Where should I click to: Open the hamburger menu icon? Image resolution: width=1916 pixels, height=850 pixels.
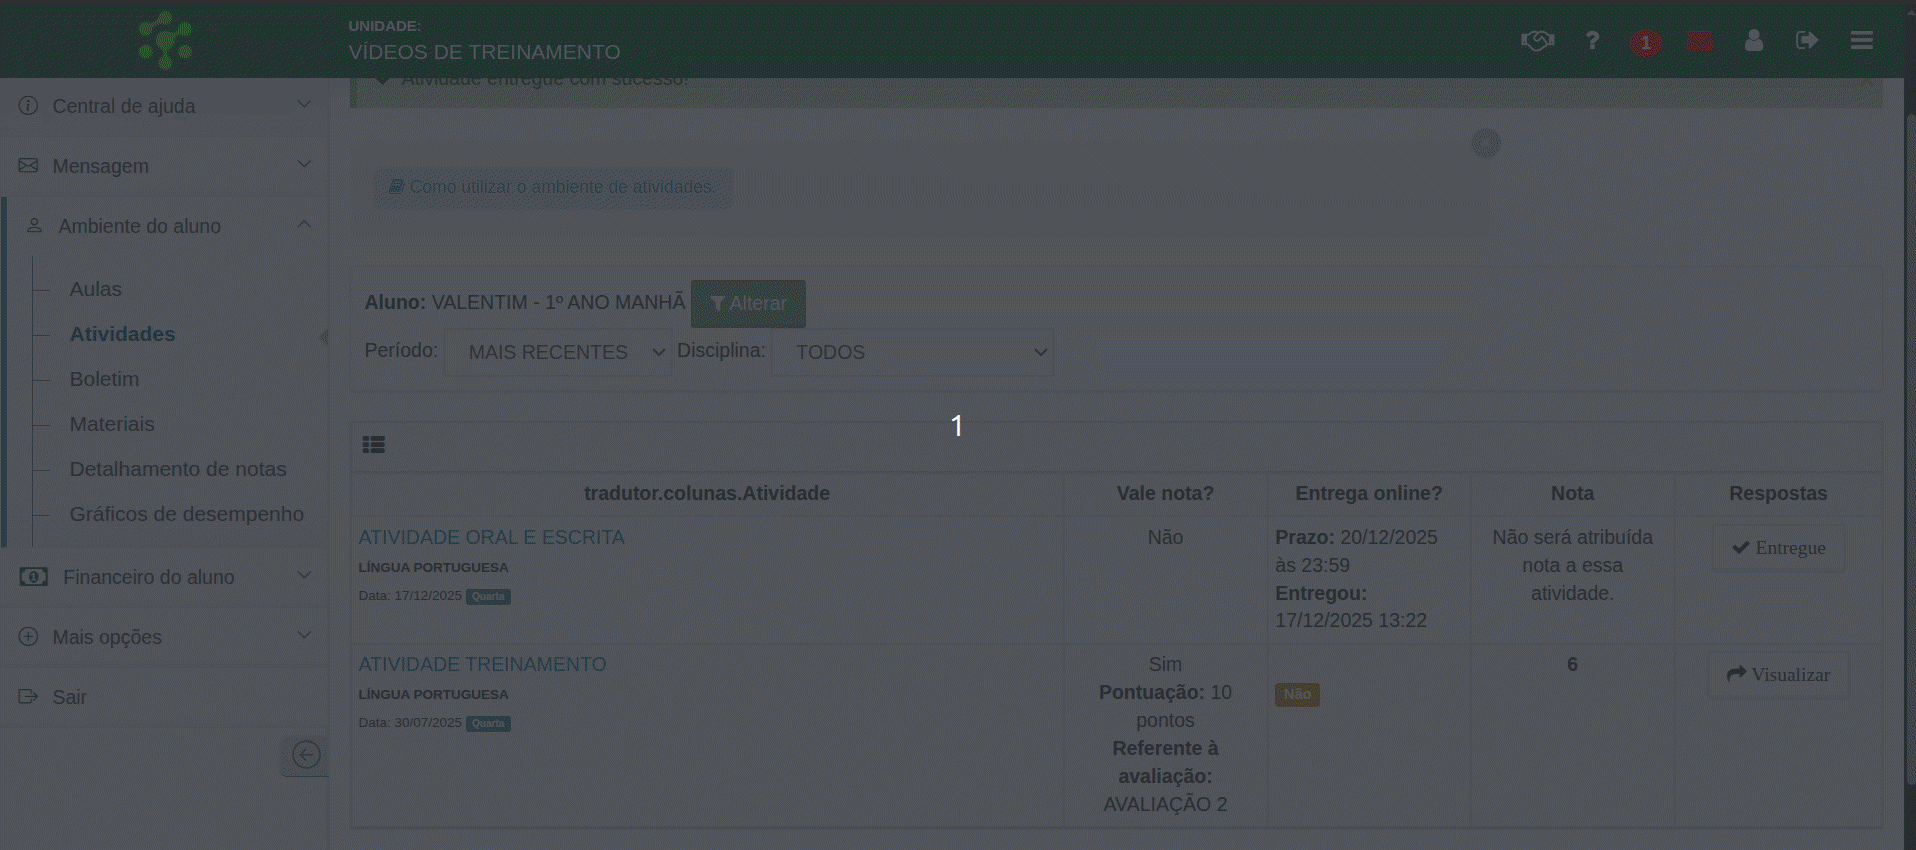pos(1861,41)
